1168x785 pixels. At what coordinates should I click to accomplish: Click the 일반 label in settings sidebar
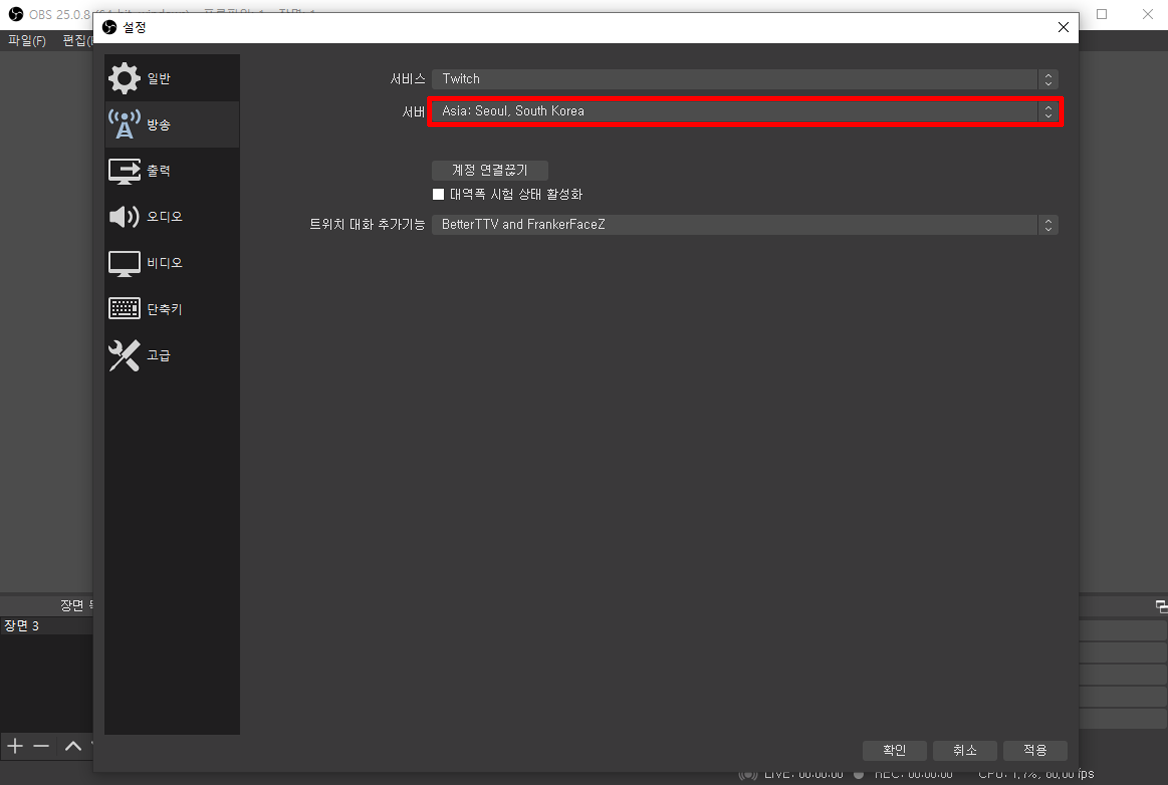pyautogui.click(x=159, y=78)
